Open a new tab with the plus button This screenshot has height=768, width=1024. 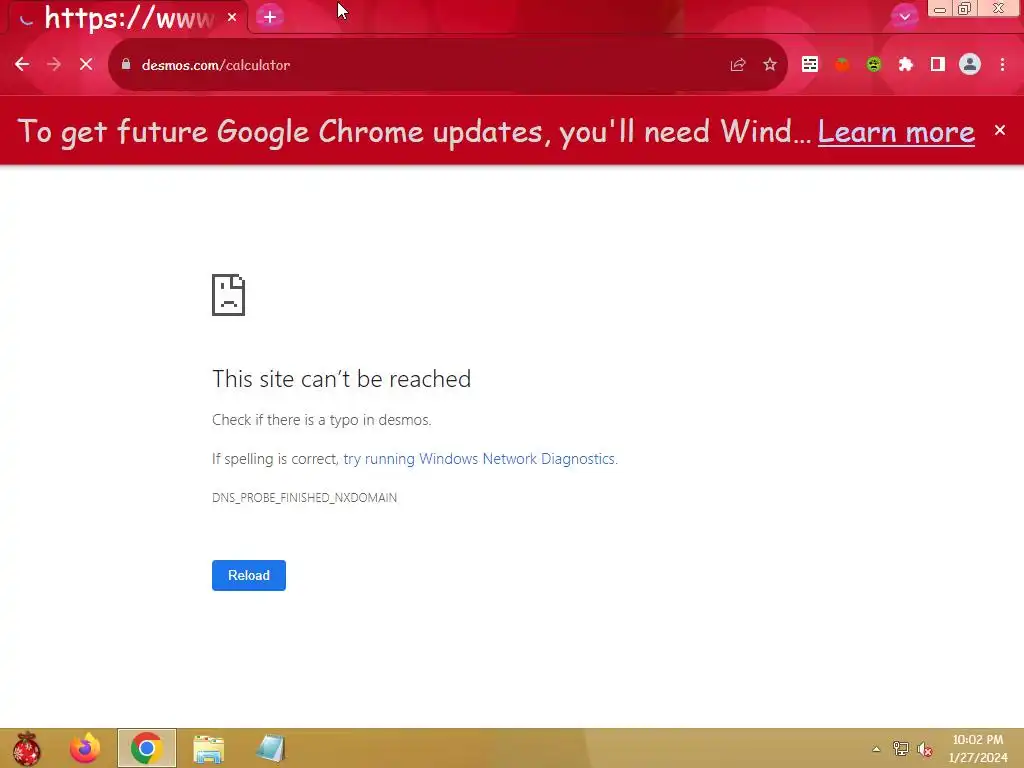(270, 17)
